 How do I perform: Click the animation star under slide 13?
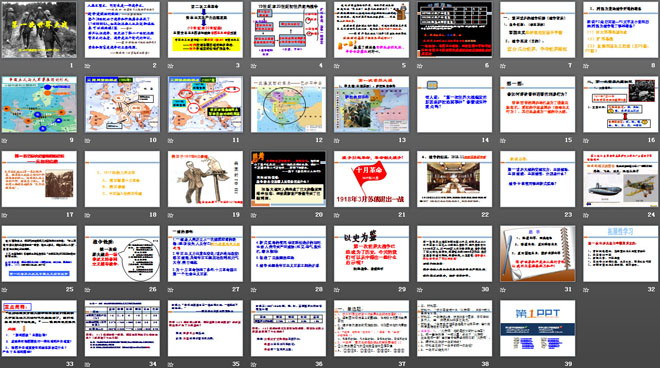pyautogui.click(x=337, y=140)
